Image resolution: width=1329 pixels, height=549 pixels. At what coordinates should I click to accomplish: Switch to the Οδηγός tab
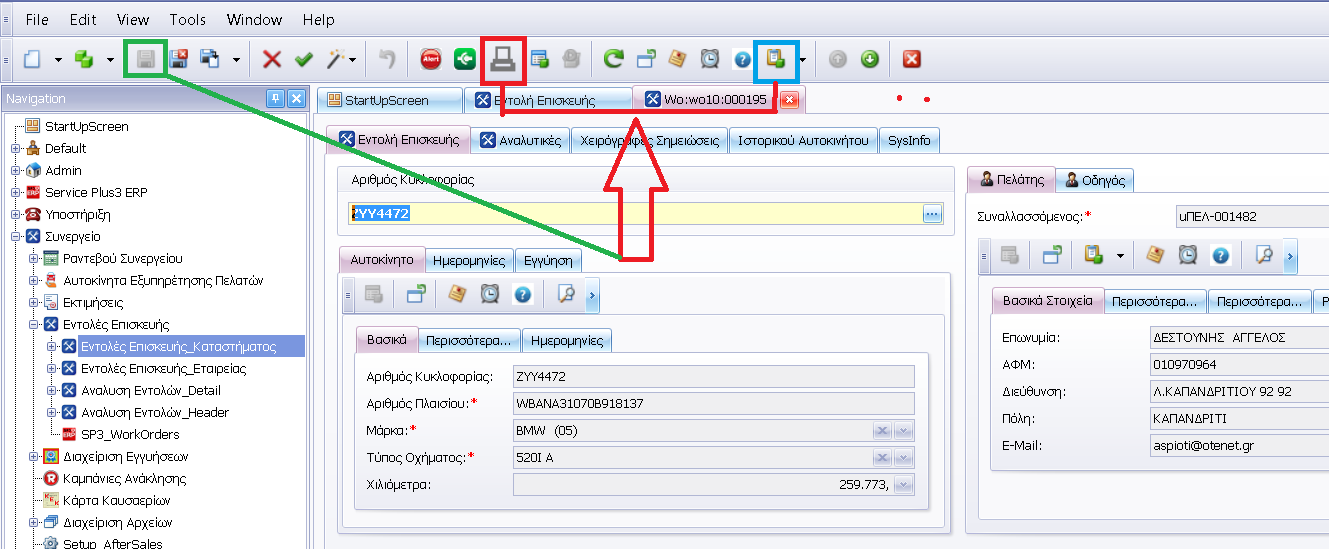[1095, 180]
